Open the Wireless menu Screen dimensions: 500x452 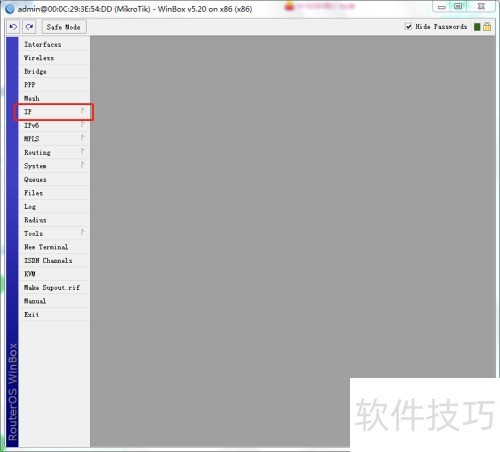54,58
